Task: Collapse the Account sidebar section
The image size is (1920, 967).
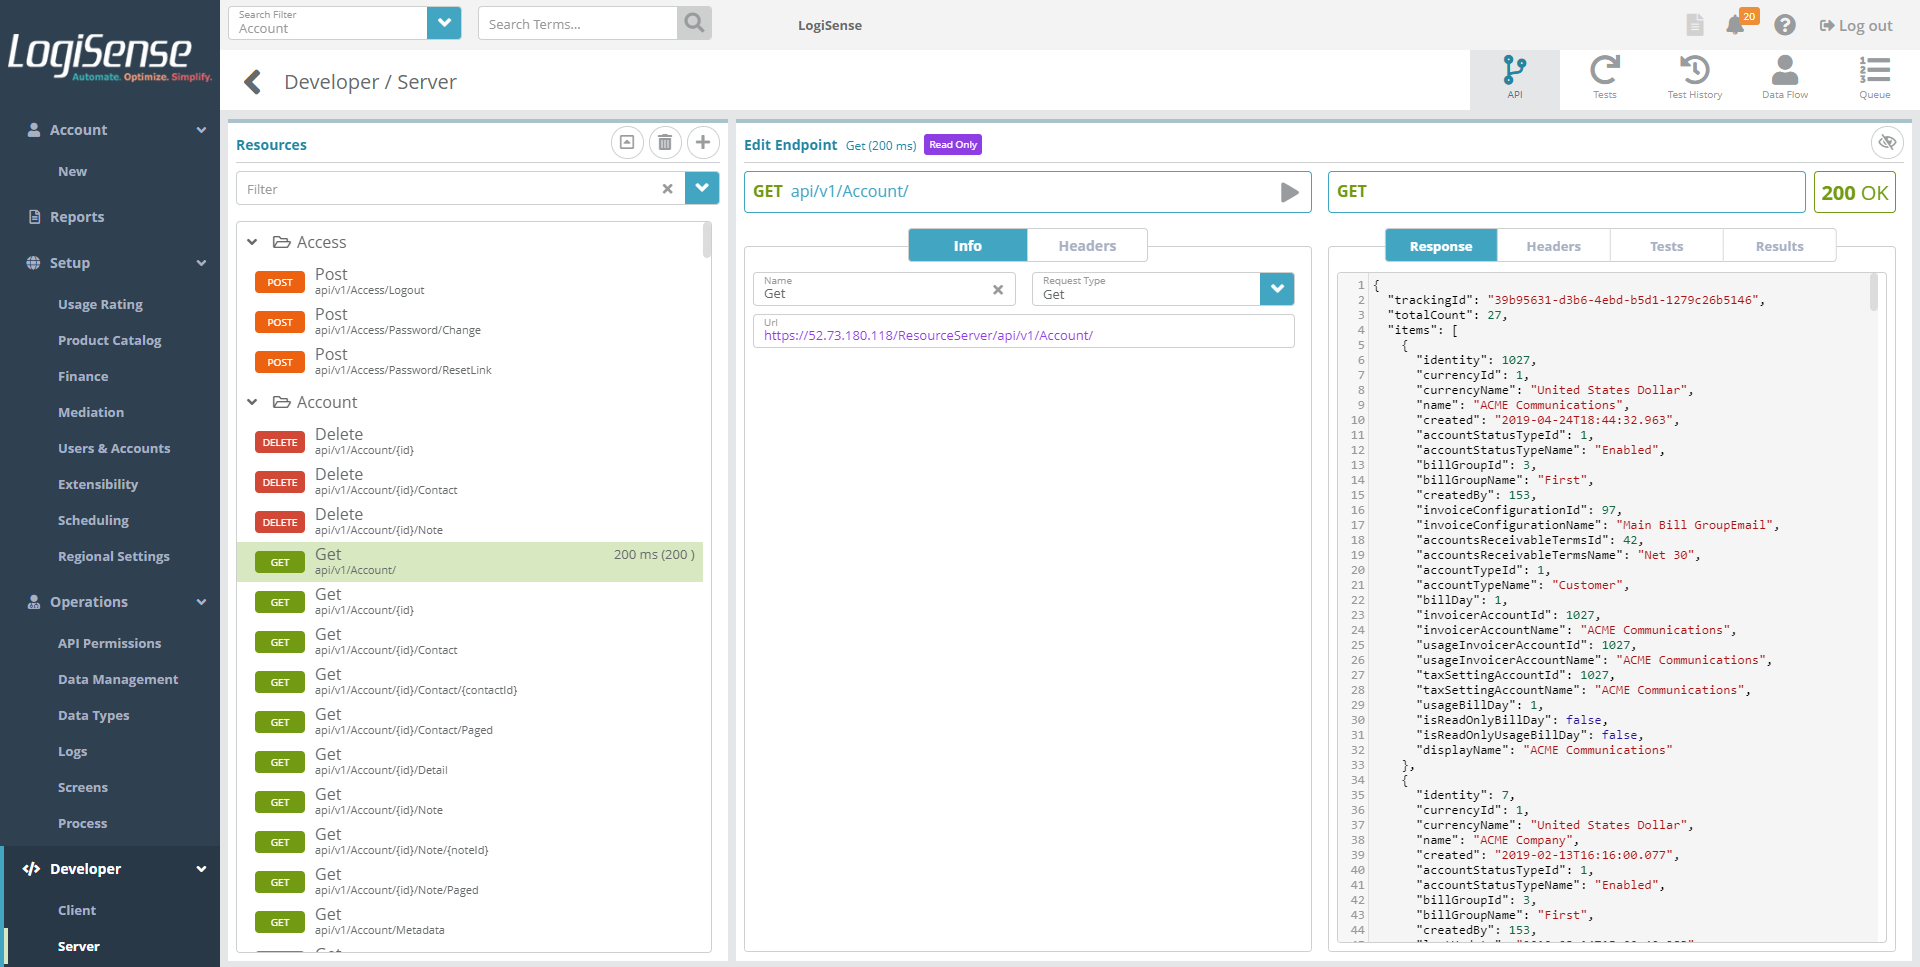Action: pos(201,130)
